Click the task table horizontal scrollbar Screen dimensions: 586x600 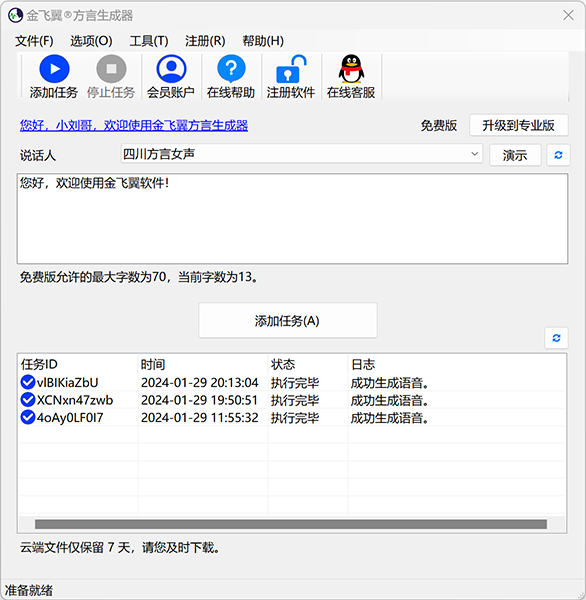pyautogui.click(x=291, y=524)
